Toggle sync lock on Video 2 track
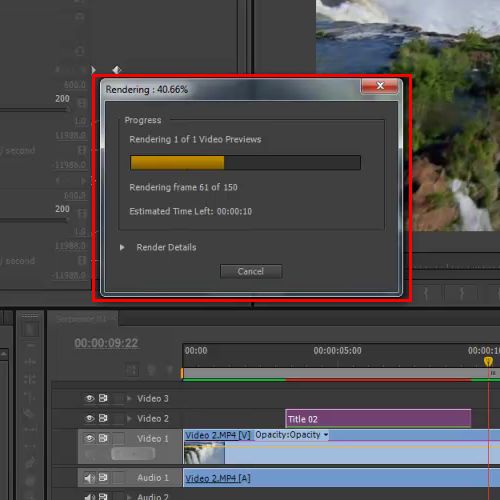The width and height of the screenshot is (500, 500). [103, 418]
